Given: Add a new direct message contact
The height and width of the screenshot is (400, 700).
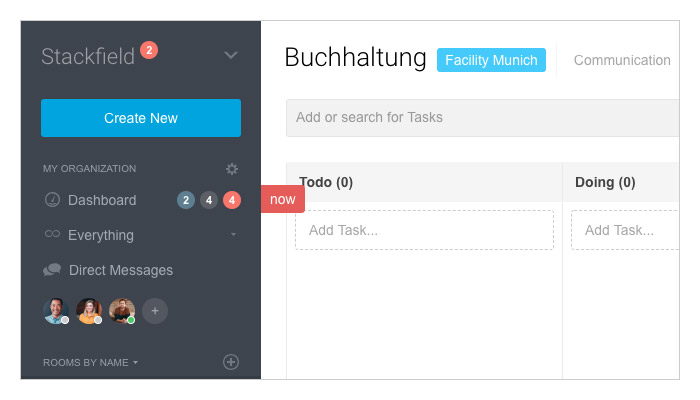Looking at the screenshot, I should [155, 311].
